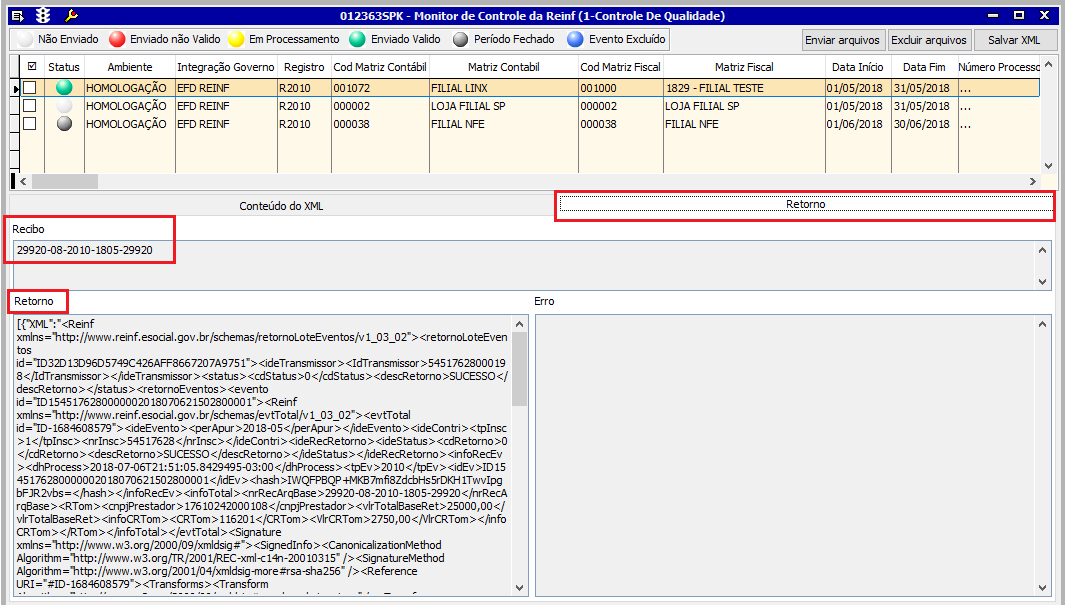This screenshot has width=1065, height=605.
Task: Select the cell '001072' in the table
Action: (x=380, y=88)
